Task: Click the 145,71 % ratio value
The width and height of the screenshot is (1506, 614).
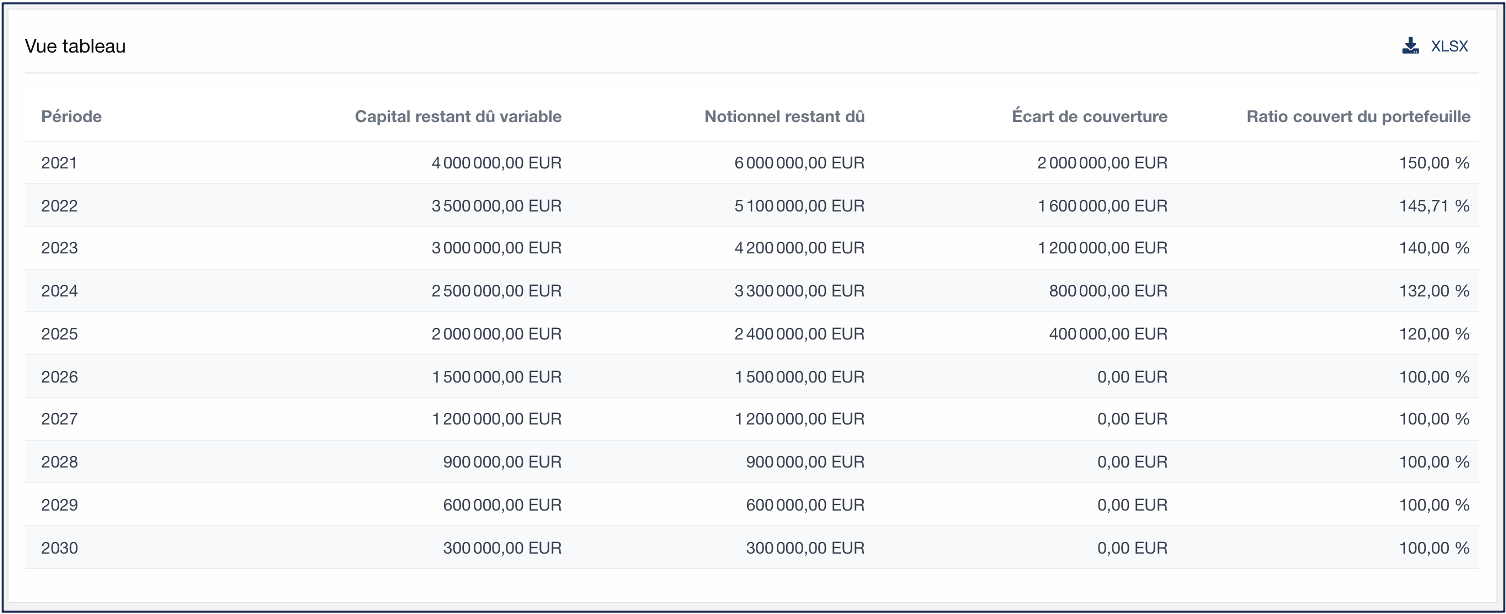Action: click(1434, 206)
